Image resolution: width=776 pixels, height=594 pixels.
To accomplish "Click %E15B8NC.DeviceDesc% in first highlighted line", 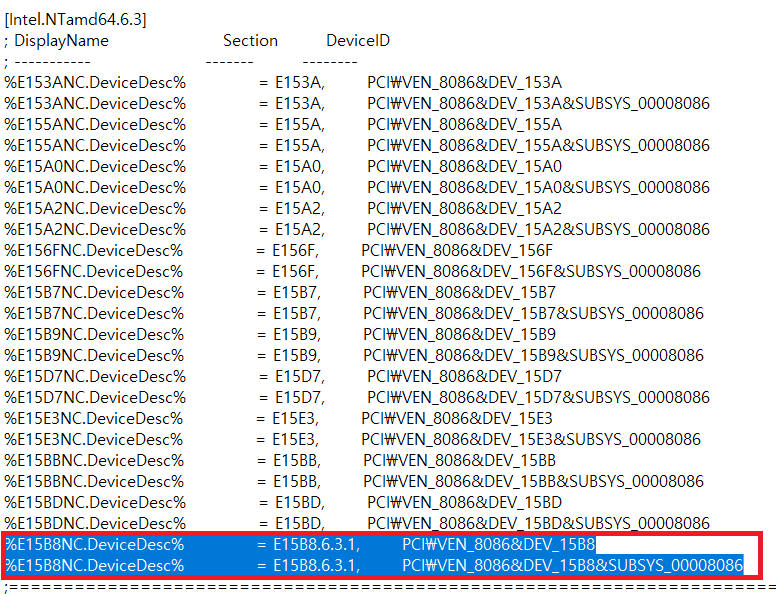I will tap(95, 545).
